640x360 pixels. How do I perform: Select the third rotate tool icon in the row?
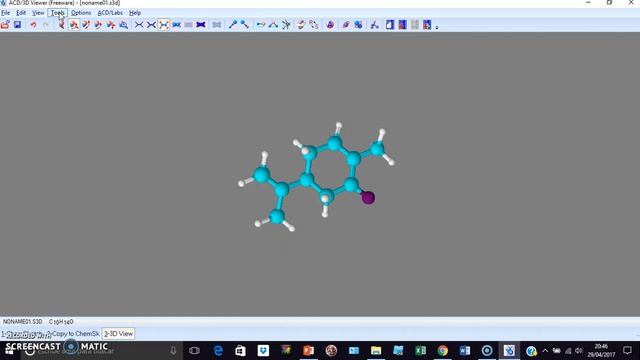(98, 25)
